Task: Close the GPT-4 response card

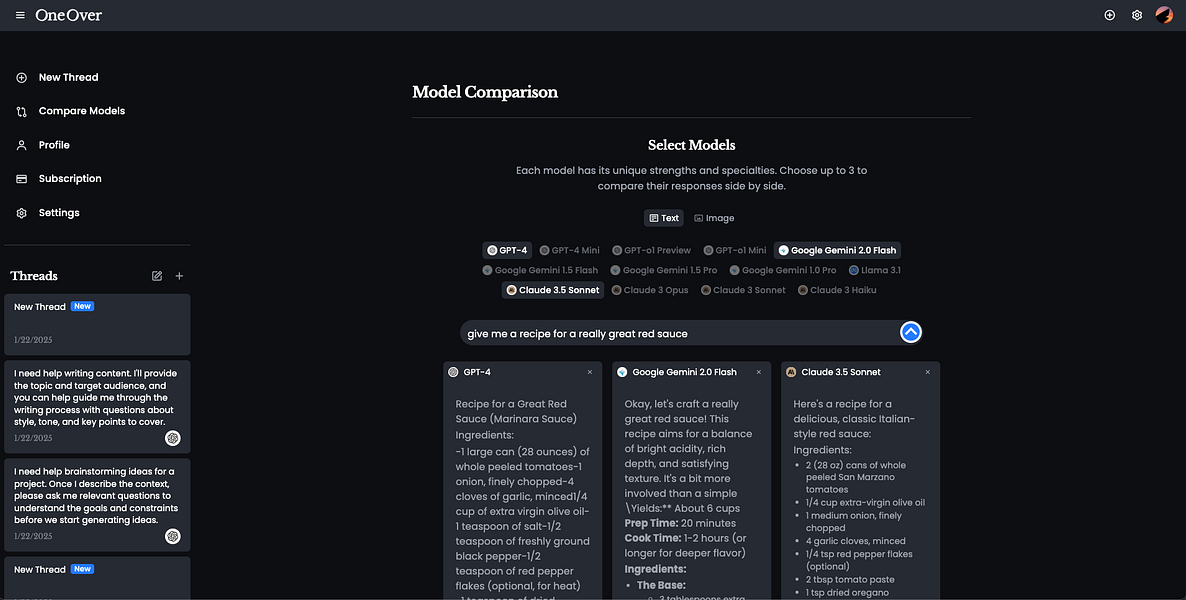Action: (x=590, y=372)
